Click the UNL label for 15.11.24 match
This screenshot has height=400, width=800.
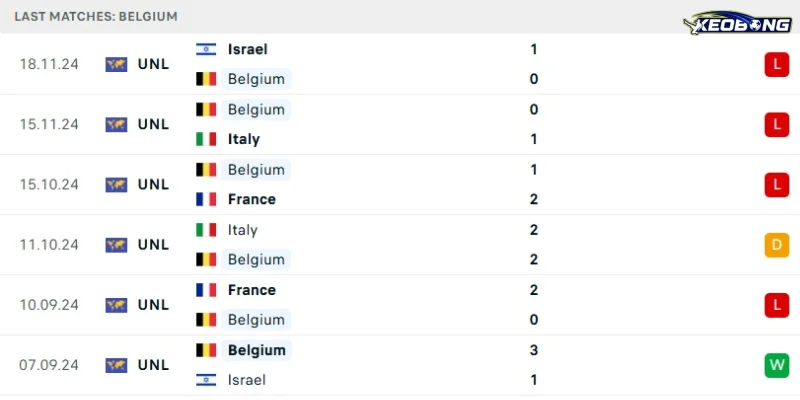[x=153, y=124]
